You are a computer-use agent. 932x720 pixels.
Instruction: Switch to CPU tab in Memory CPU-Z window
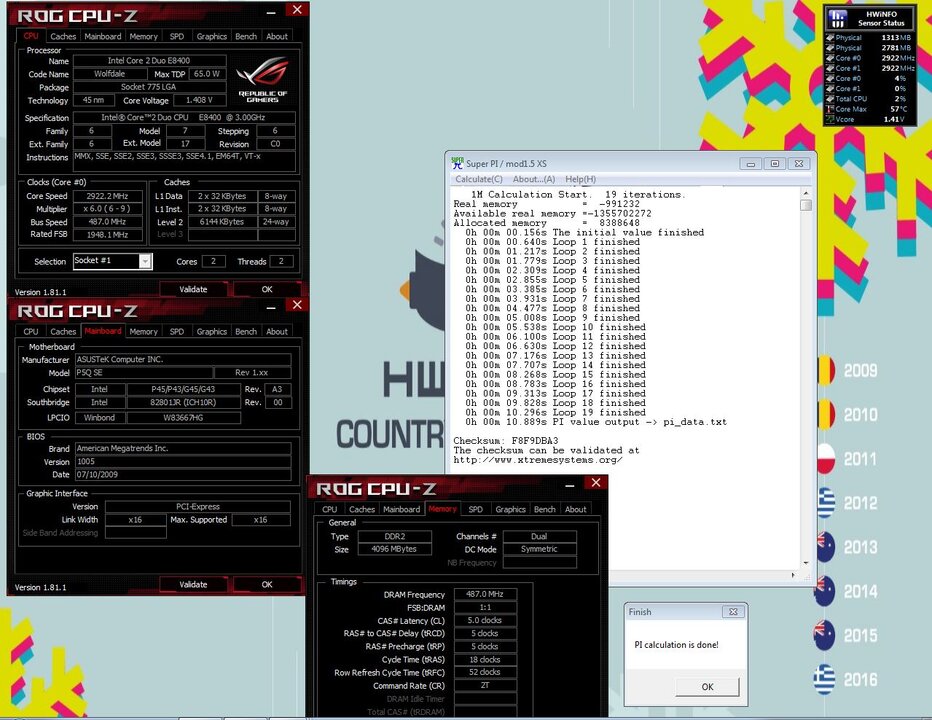pos(329,510)
